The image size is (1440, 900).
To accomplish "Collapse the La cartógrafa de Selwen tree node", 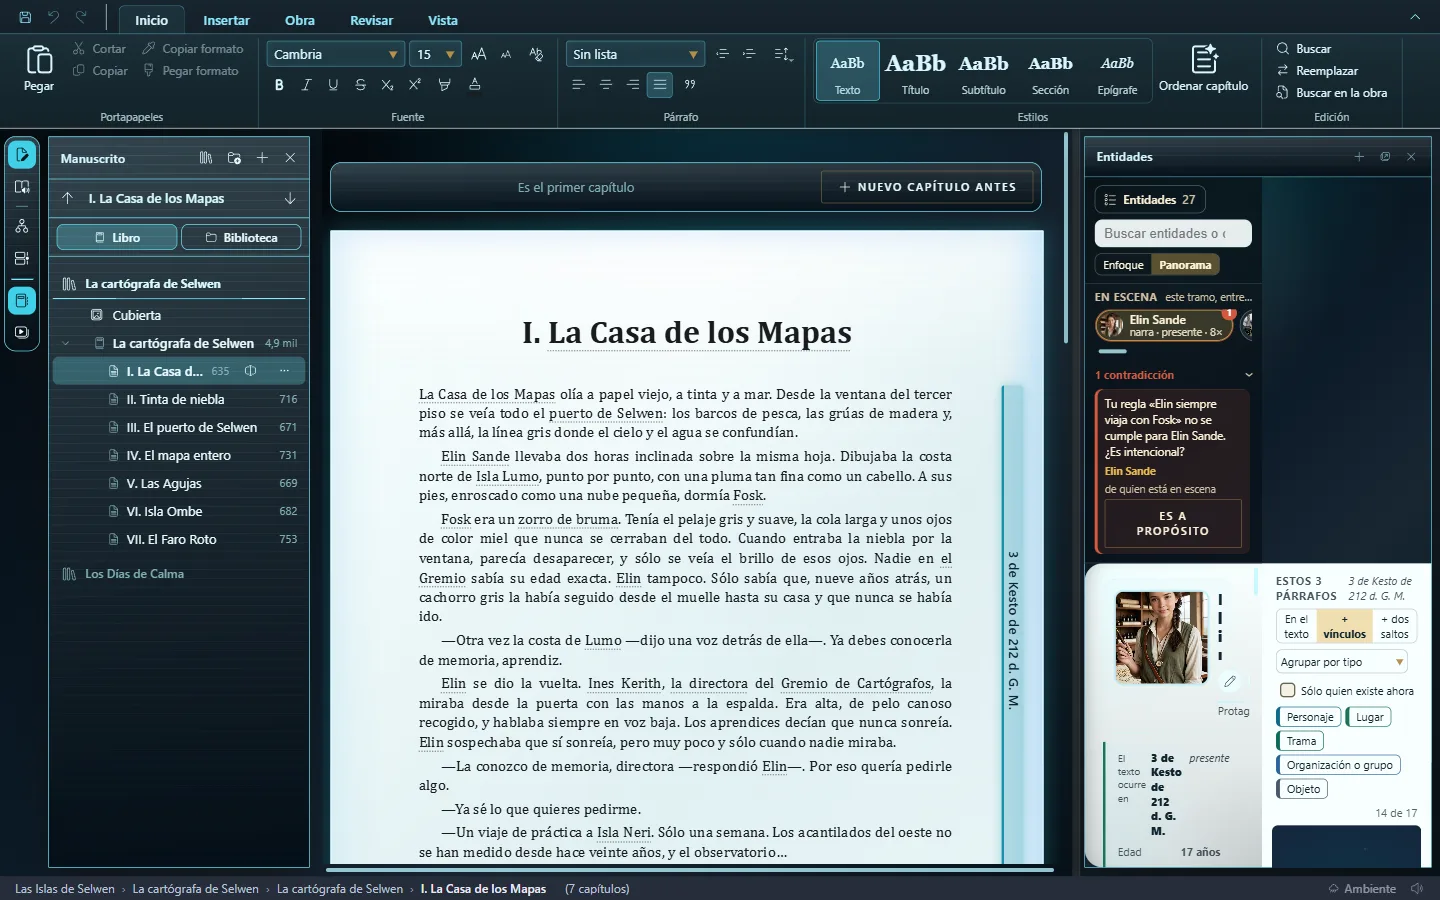I will pyautogui.click(x=66, y=343).
